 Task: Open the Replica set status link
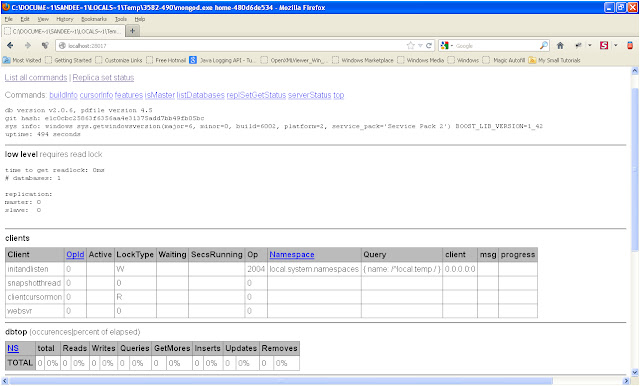click(103, 78)
